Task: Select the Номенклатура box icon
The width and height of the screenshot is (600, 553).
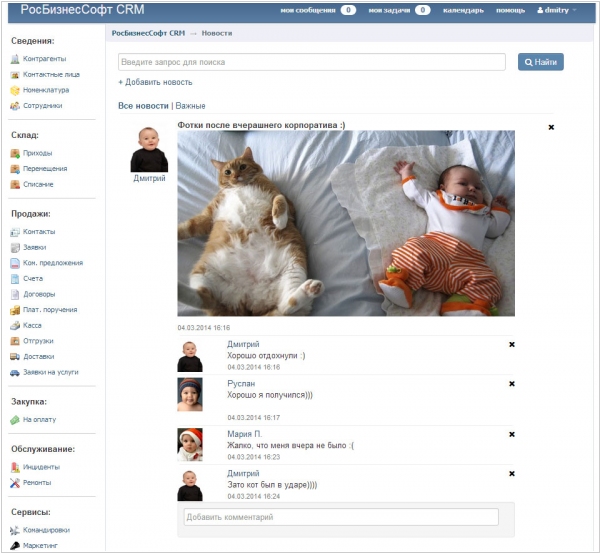Action: point(15,90)
